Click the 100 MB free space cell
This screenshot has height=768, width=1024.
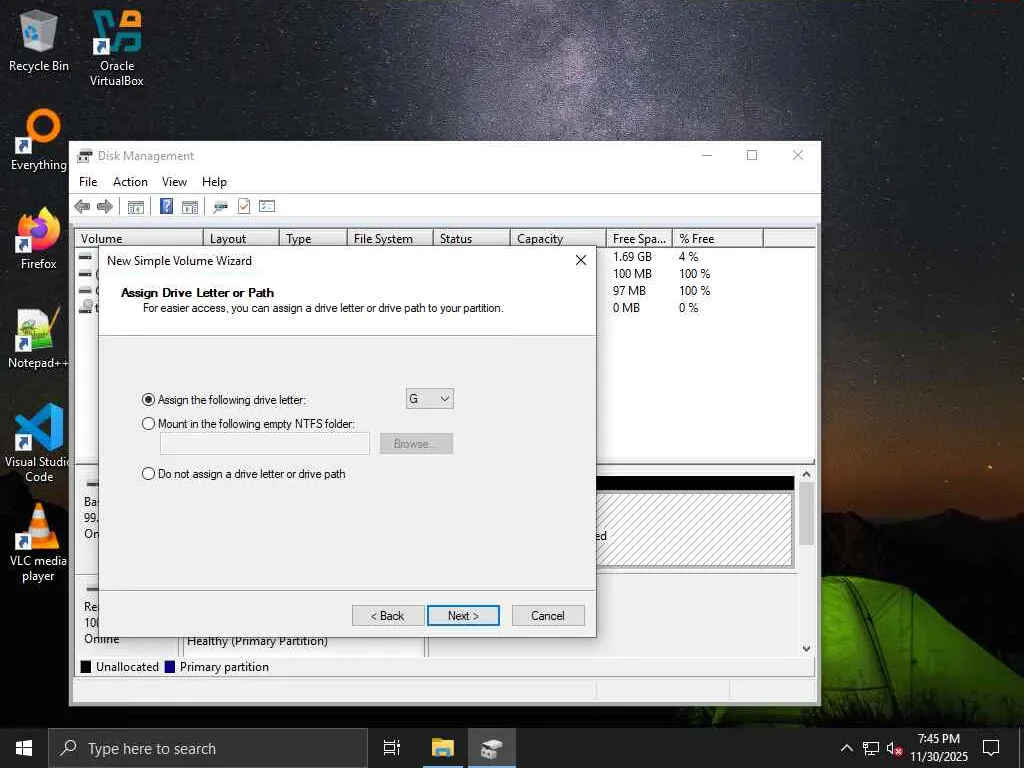point(632,274)
